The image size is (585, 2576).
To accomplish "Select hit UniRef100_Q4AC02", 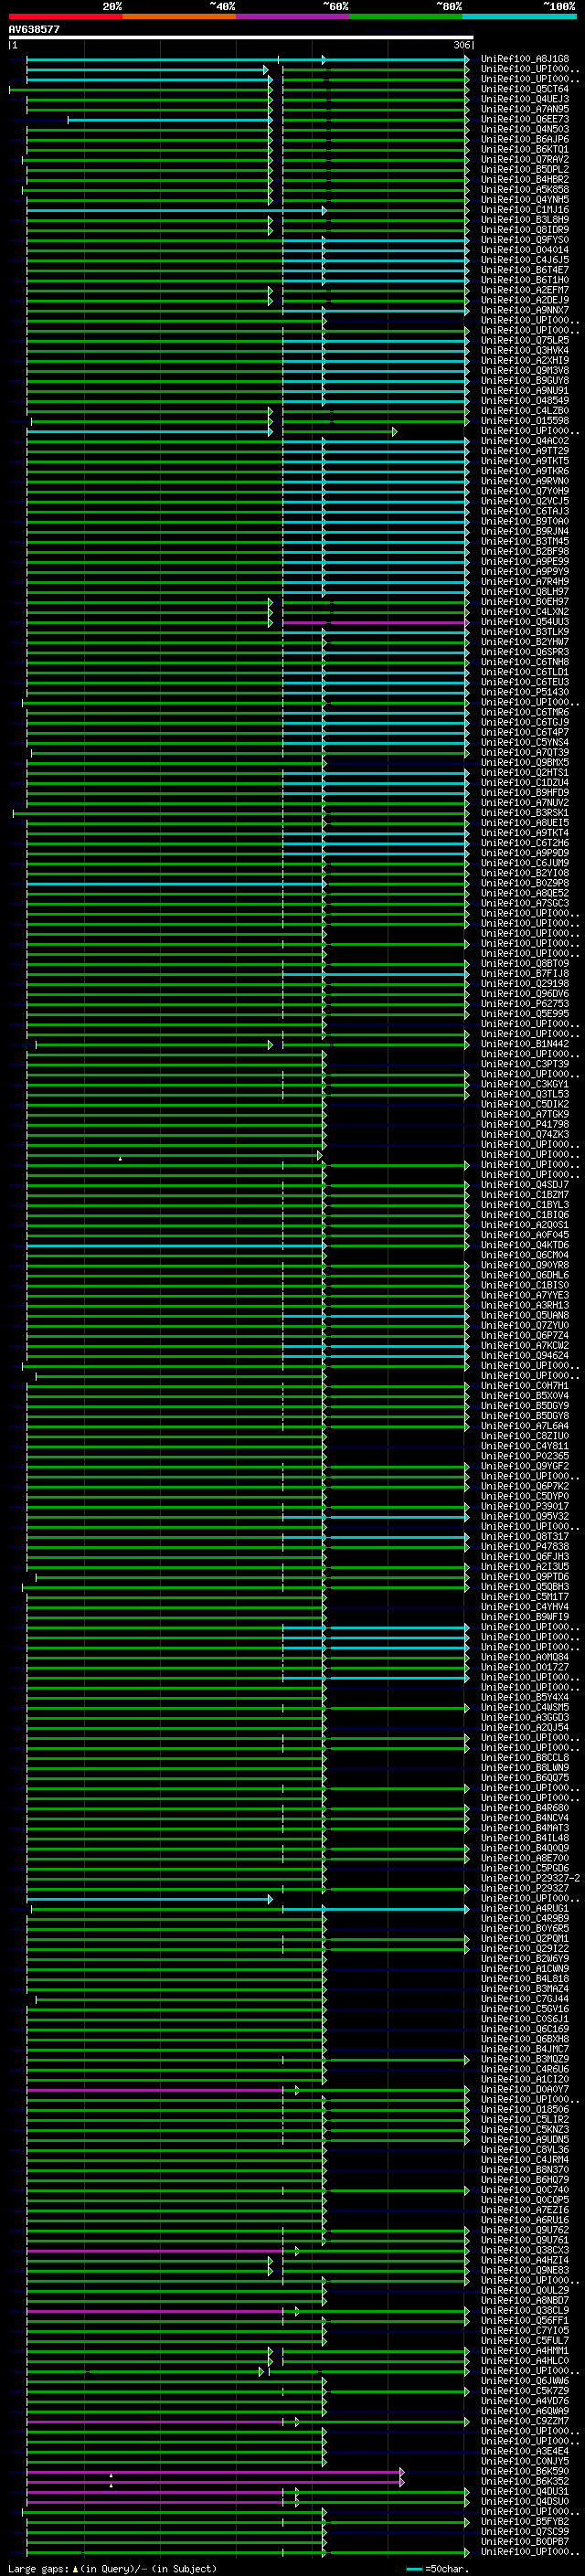I will pyautogui.click(x=525, y=440).
